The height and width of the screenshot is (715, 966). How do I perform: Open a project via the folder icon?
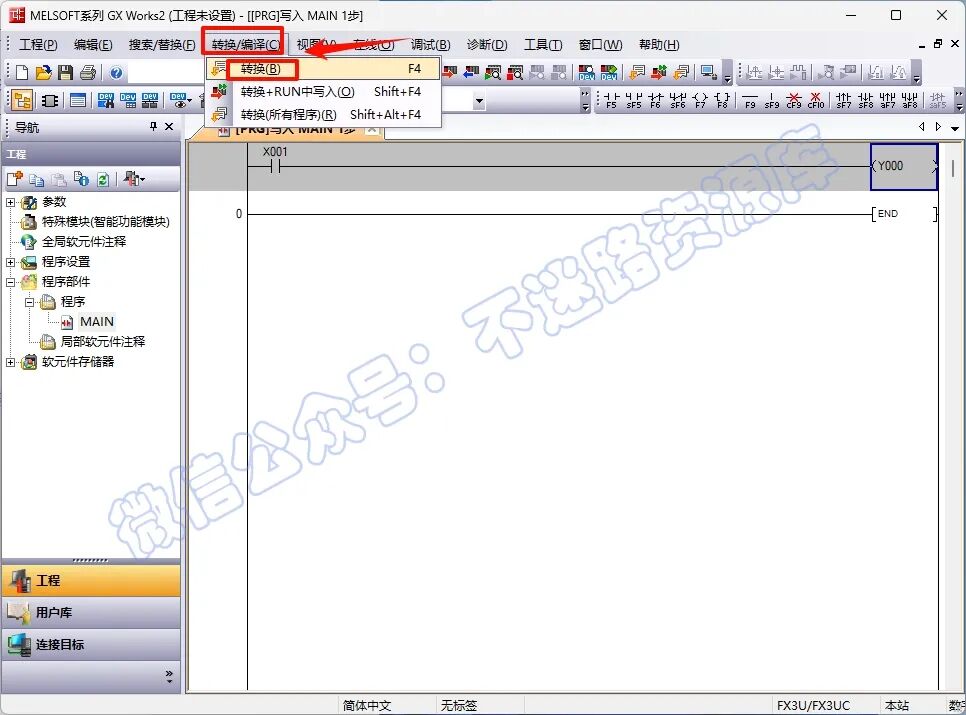pos(43,73)
